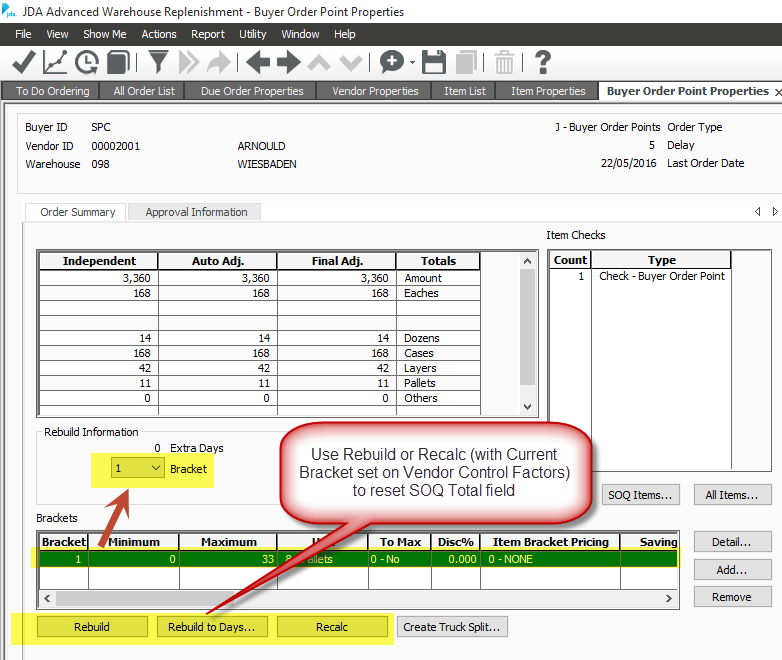
Task: Open SOQ Items list button
Action: point(640,495)
